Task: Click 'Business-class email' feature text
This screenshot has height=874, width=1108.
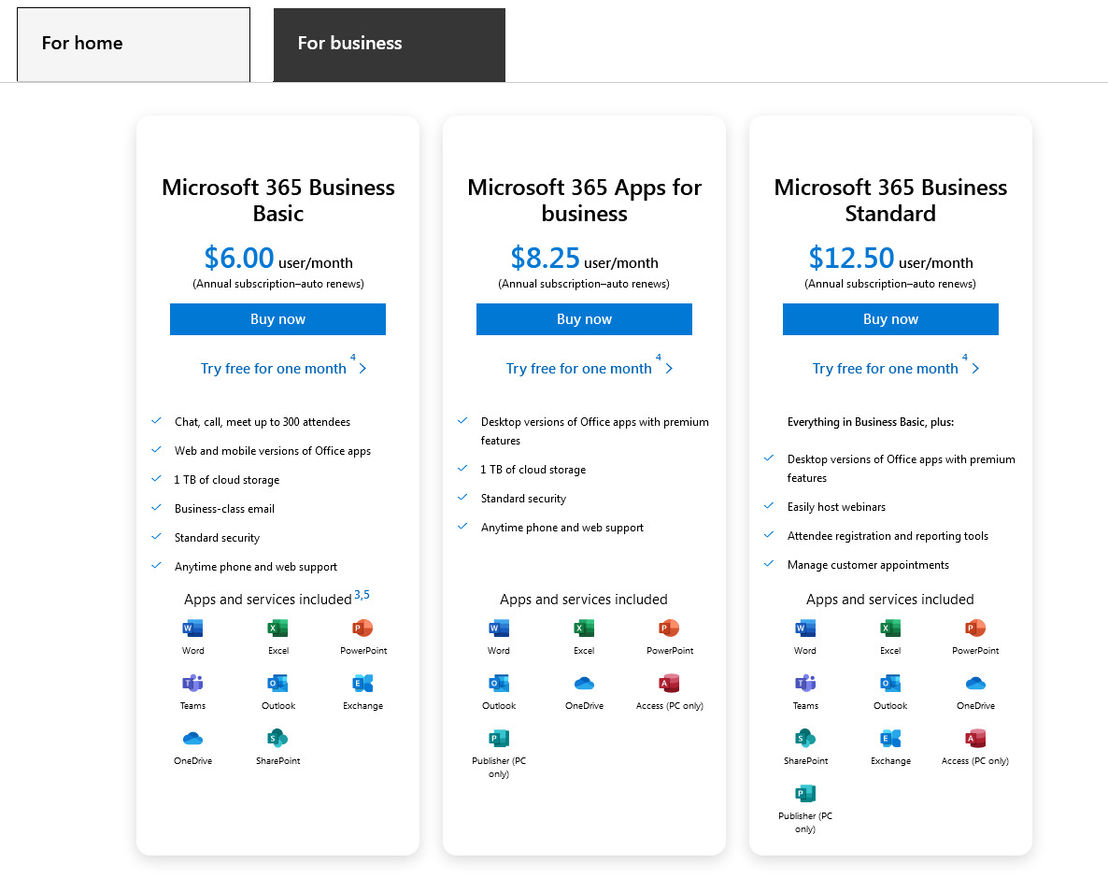Action: [x=224, y=509]
